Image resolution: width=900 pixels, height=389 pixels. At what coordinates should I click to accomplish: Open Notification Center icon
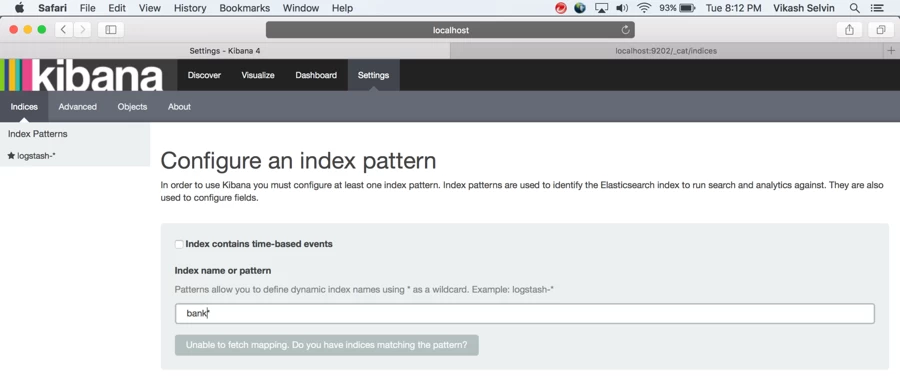pyautogui.click(x=877, y=8)
